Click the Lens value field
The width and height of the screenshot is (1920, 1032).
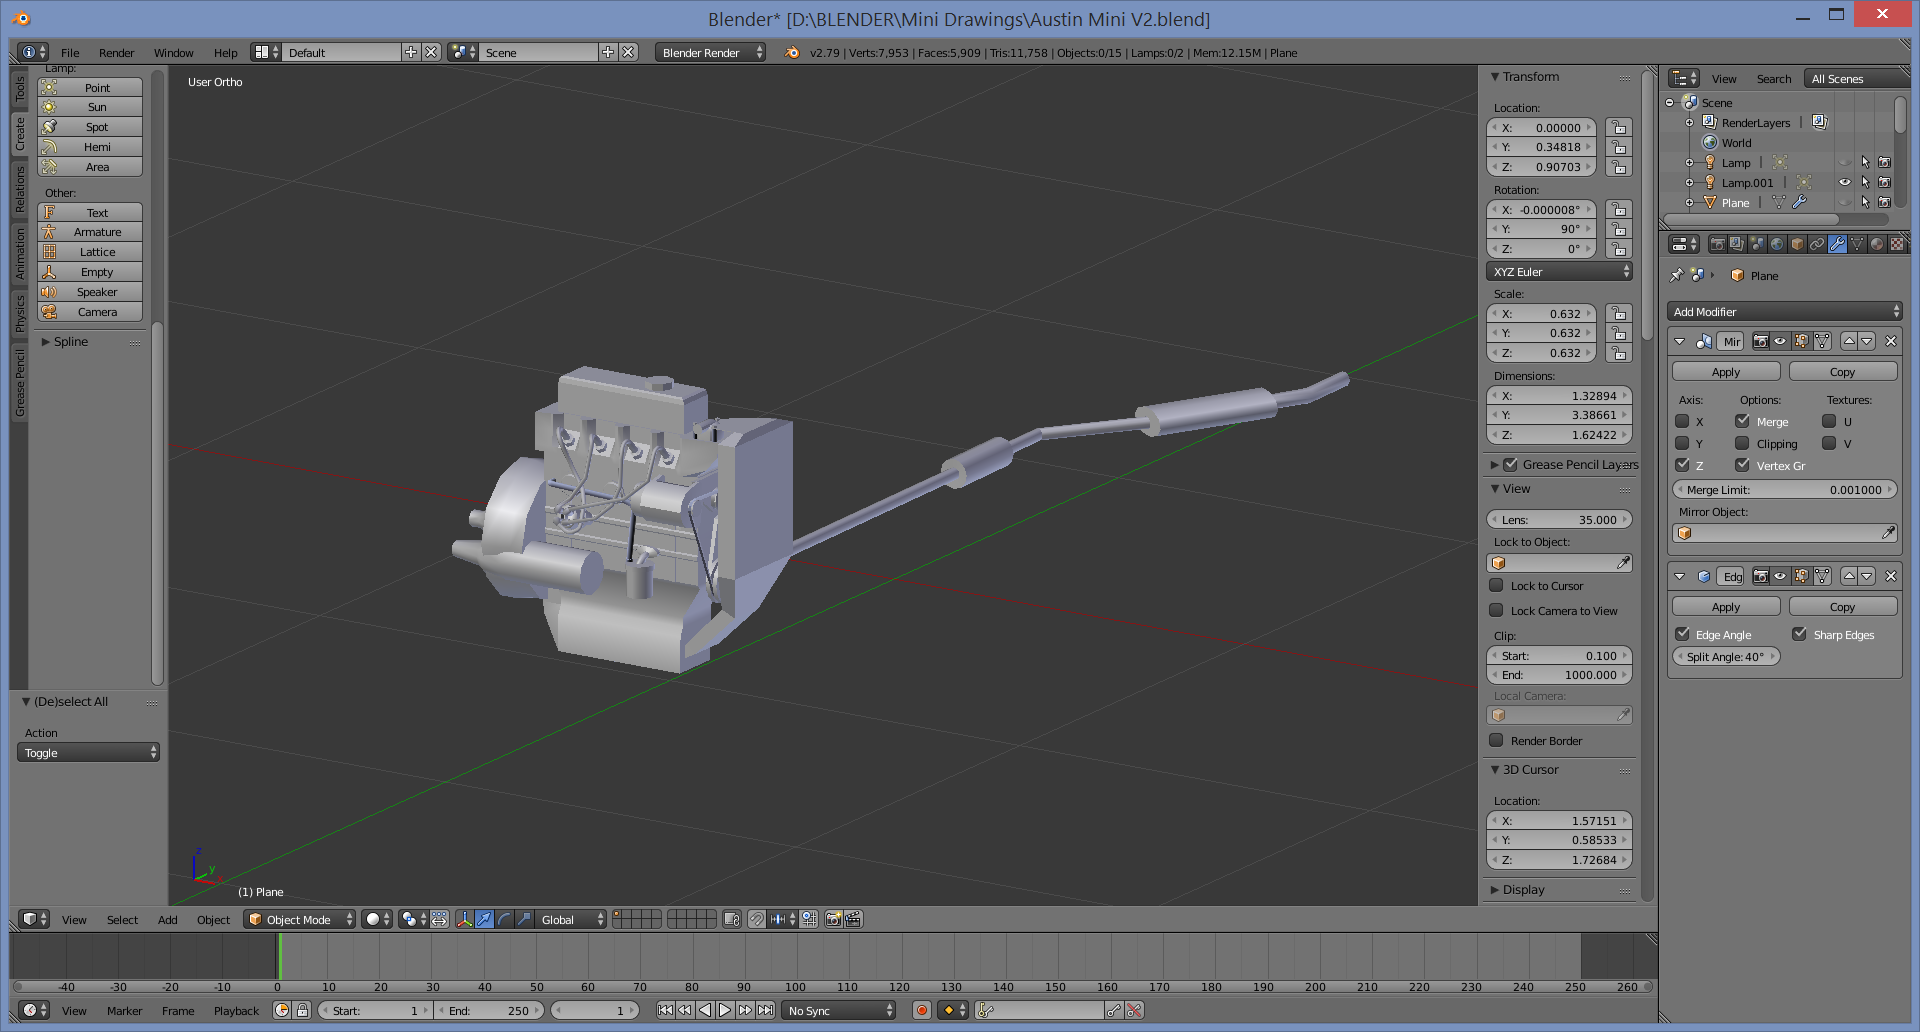click(1558, 520)
